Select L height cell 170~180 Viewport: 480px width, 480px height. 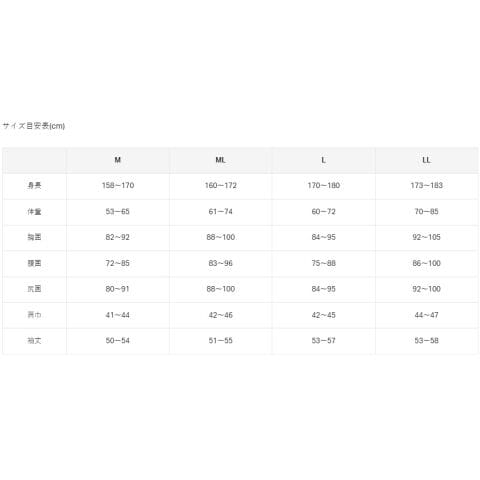[x=324, y=186]
